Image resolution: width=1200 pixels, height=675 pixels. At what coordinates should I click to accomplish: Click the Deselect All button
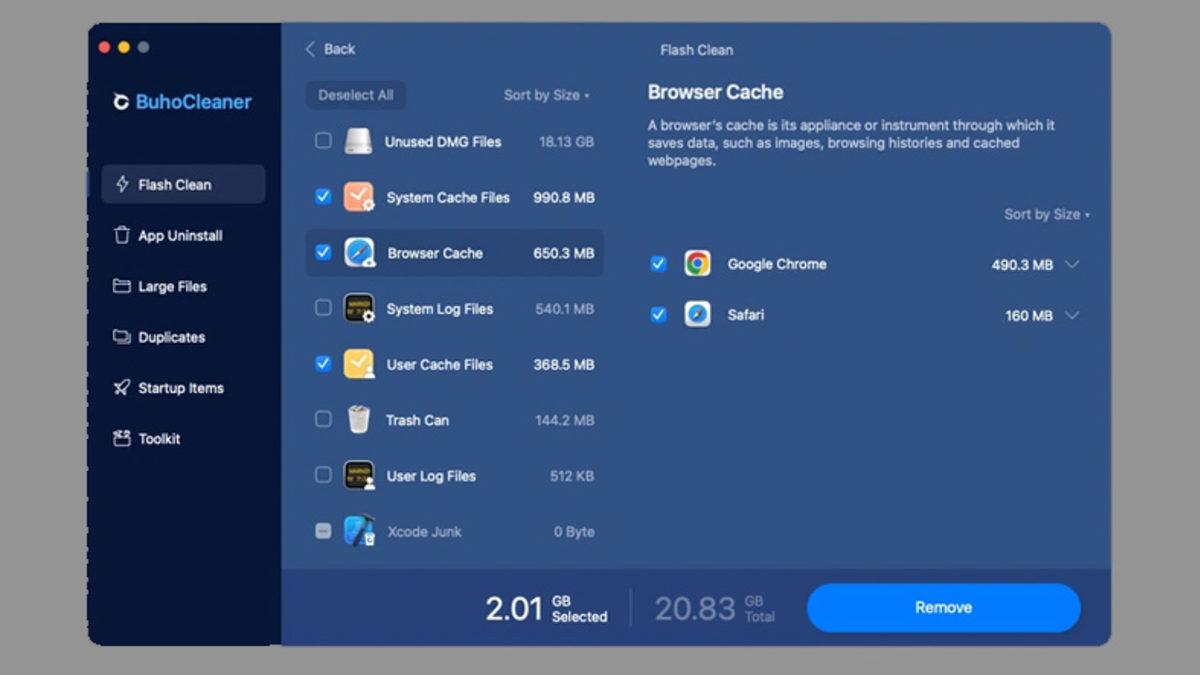click(355, 95)
